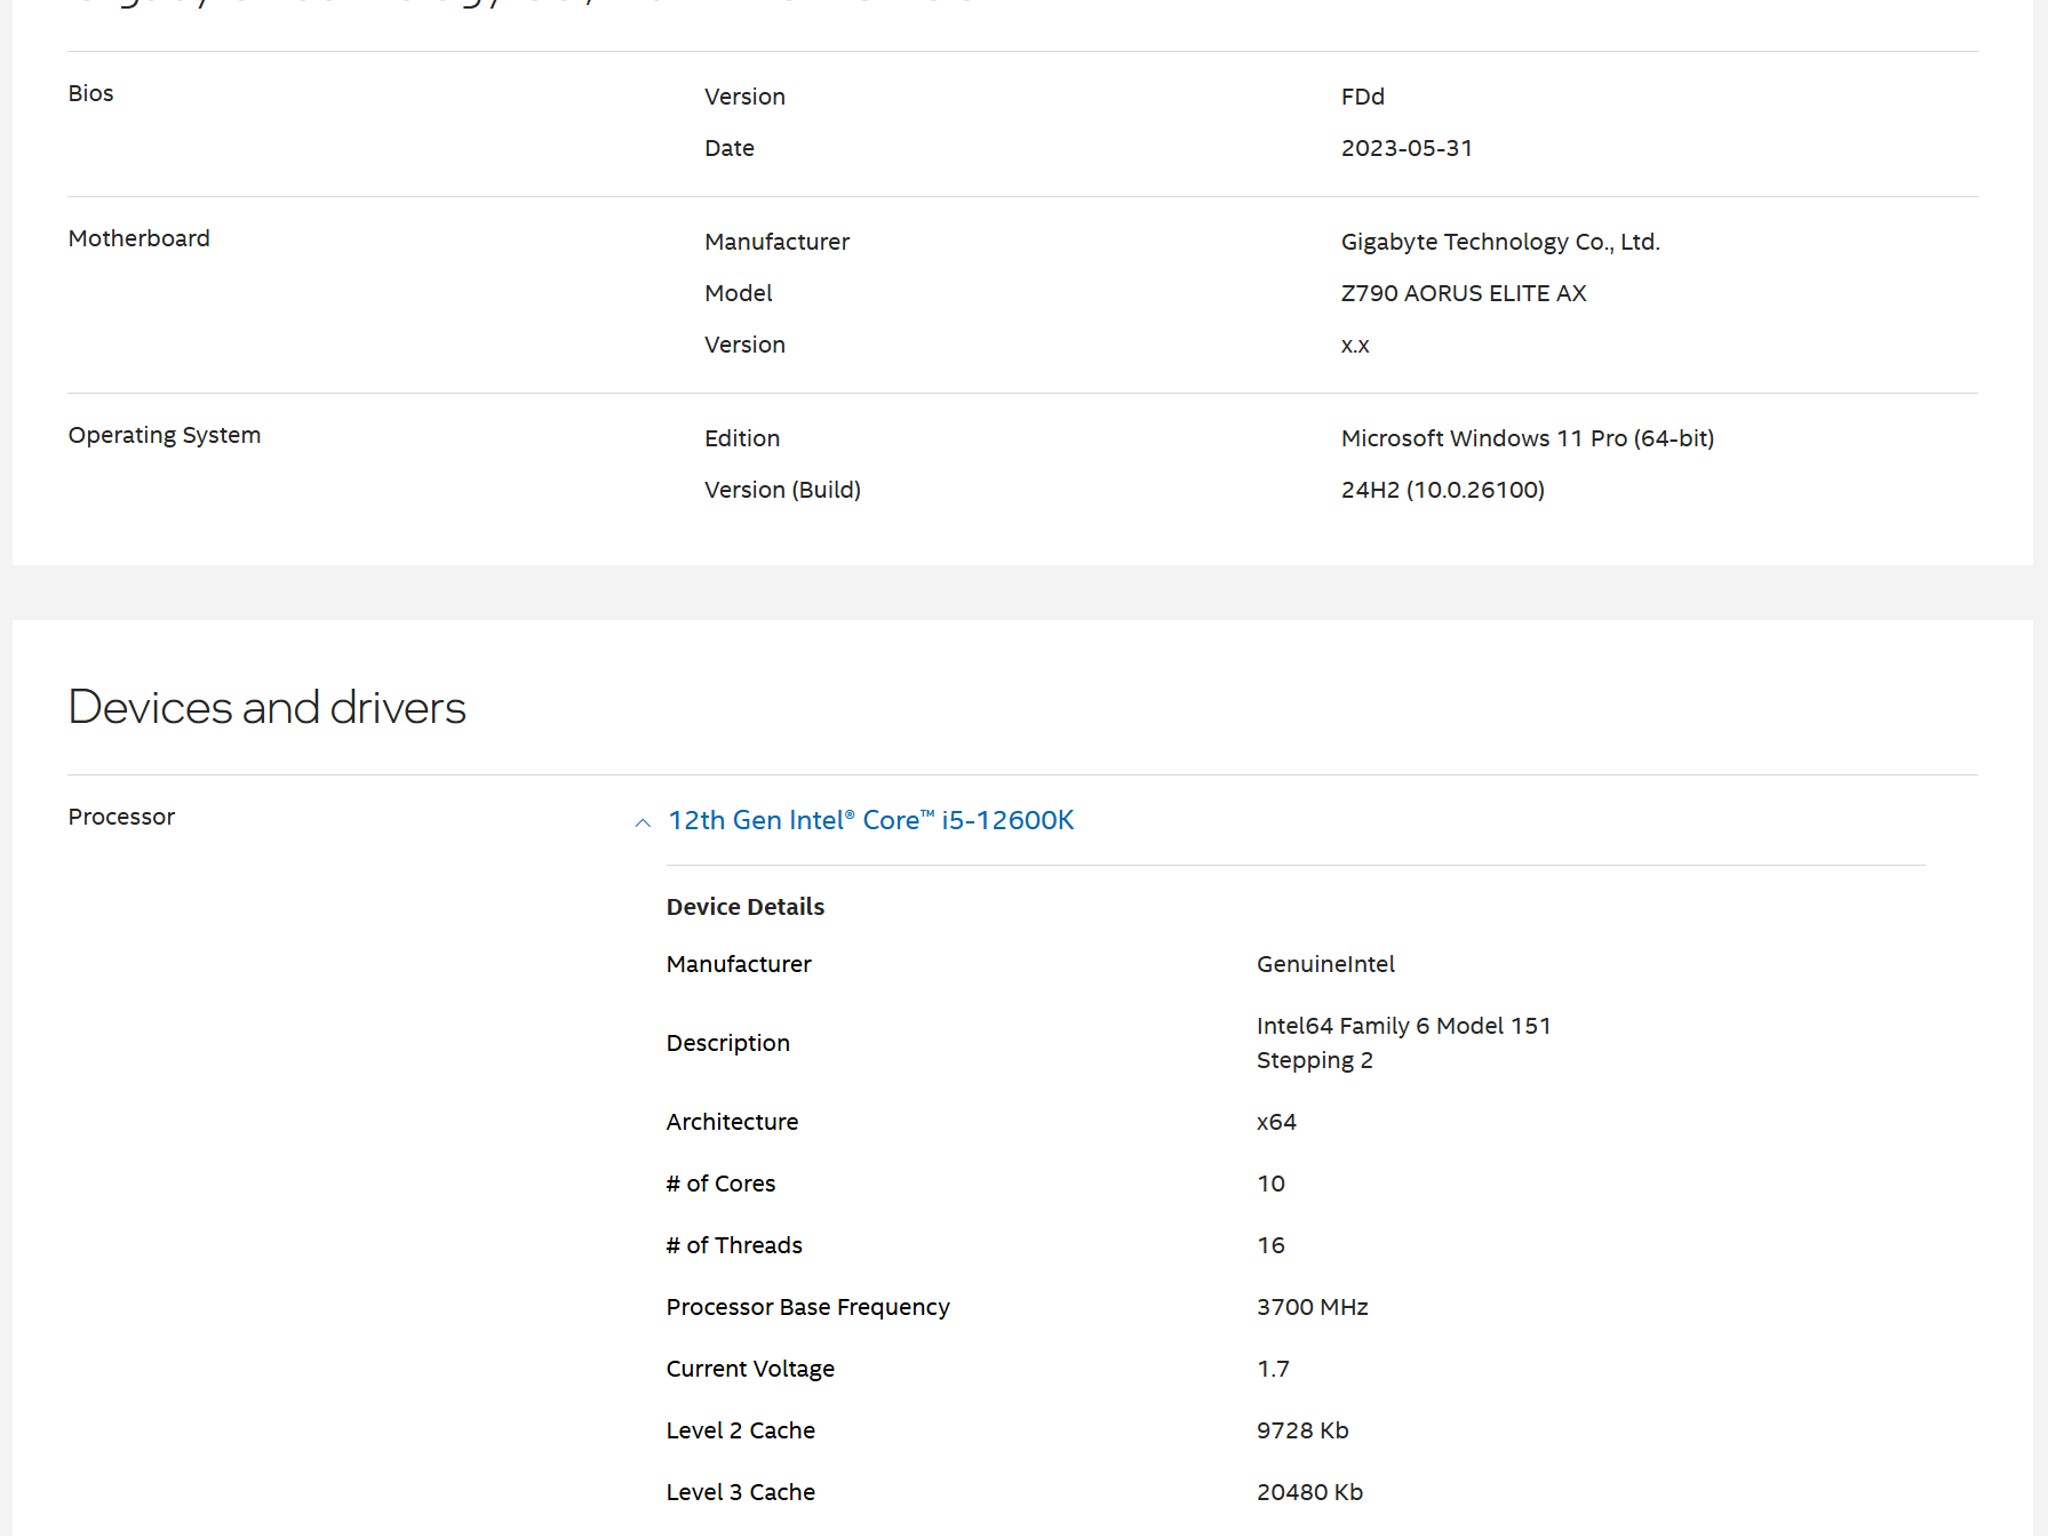Select Level 2 Cache value 9728 Kb
Screen dimensions: 2048x1536
point(1302,1431)
